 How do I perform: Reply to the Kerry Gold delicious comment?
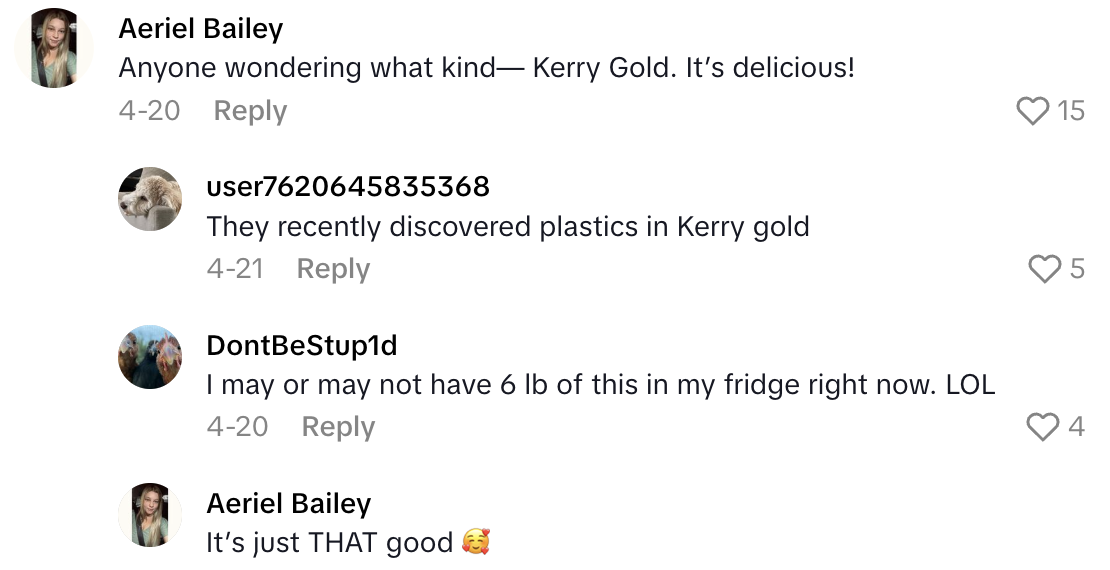[x=250, y=111]
